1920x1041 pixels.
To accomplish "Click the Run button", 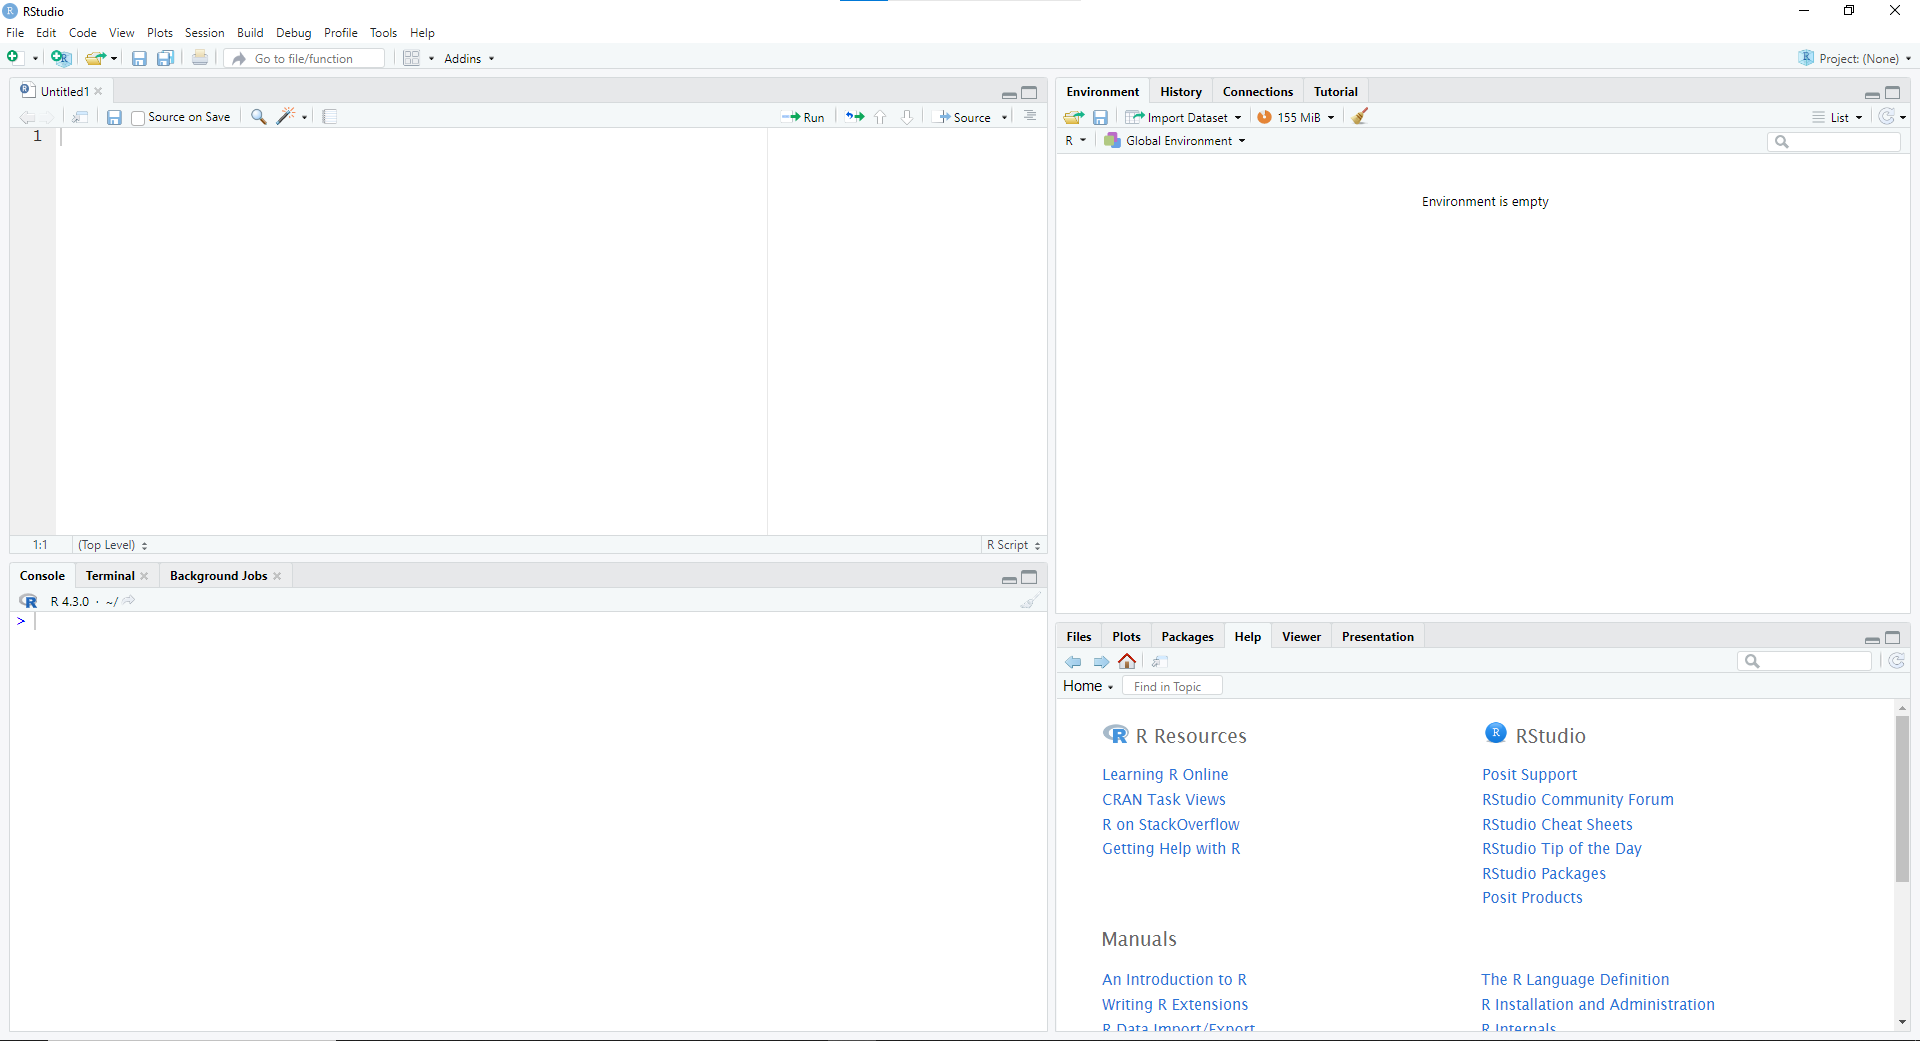I will (803, 117).
